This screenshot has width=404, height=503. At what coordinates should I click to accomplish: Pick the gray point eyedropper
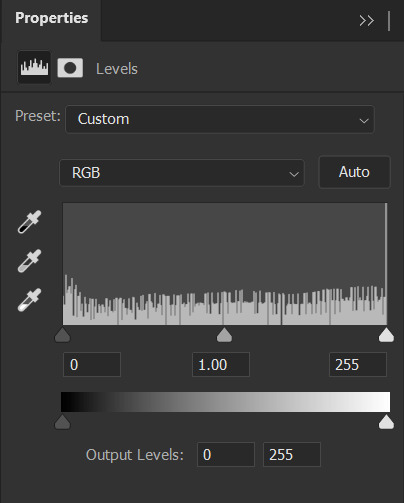(x=29, y=261)
